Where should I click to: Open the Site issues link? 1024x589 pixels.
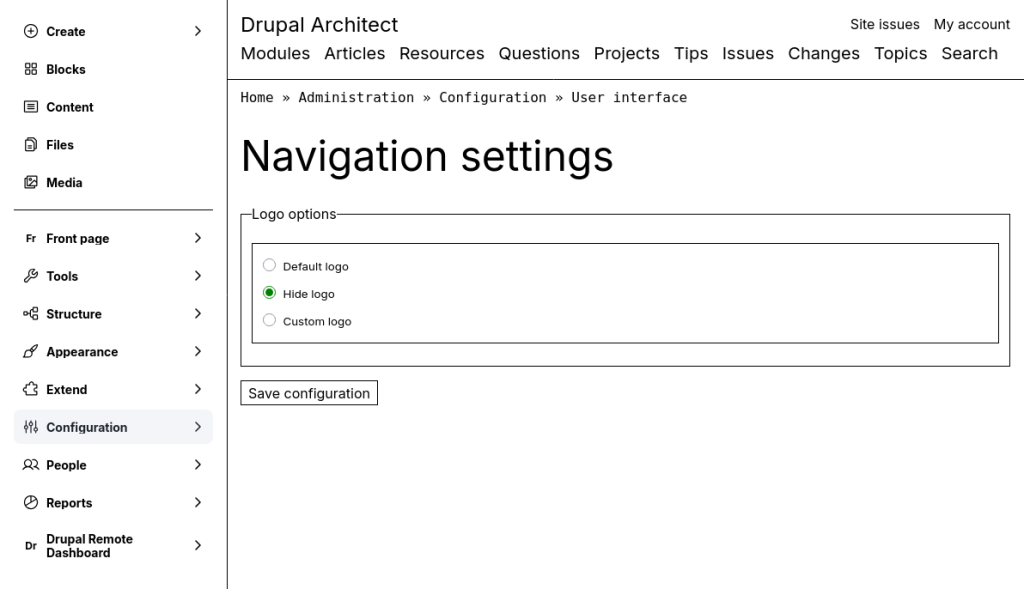point(884,25)
